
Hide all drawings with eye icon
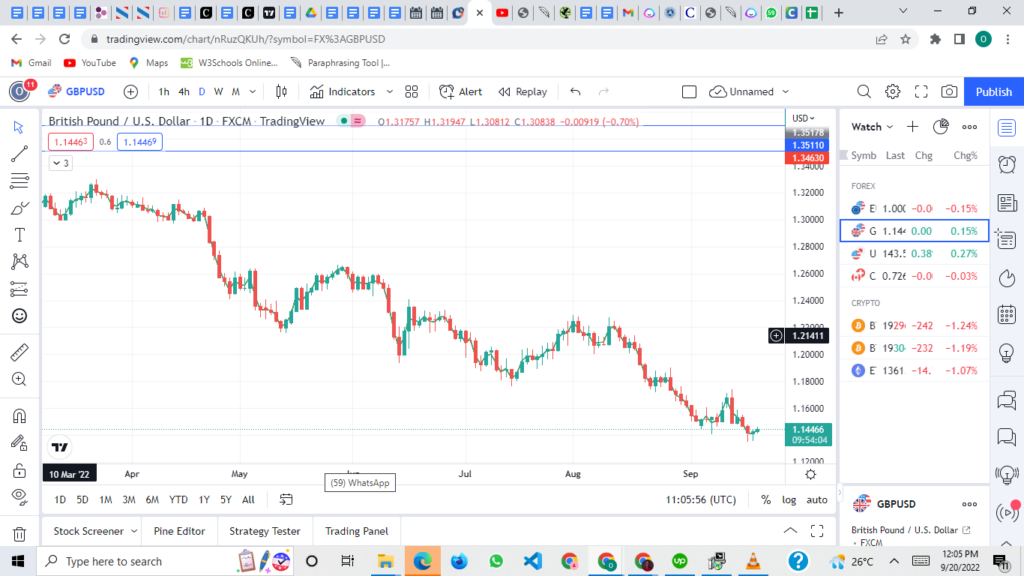pos(19,497)
